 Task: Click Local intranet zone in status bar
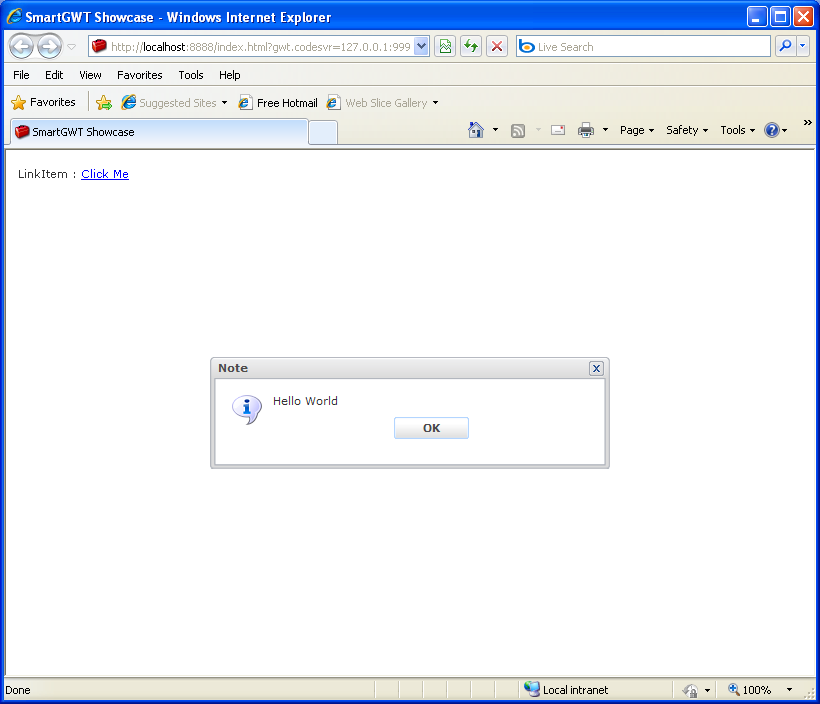tap(575, 690)
